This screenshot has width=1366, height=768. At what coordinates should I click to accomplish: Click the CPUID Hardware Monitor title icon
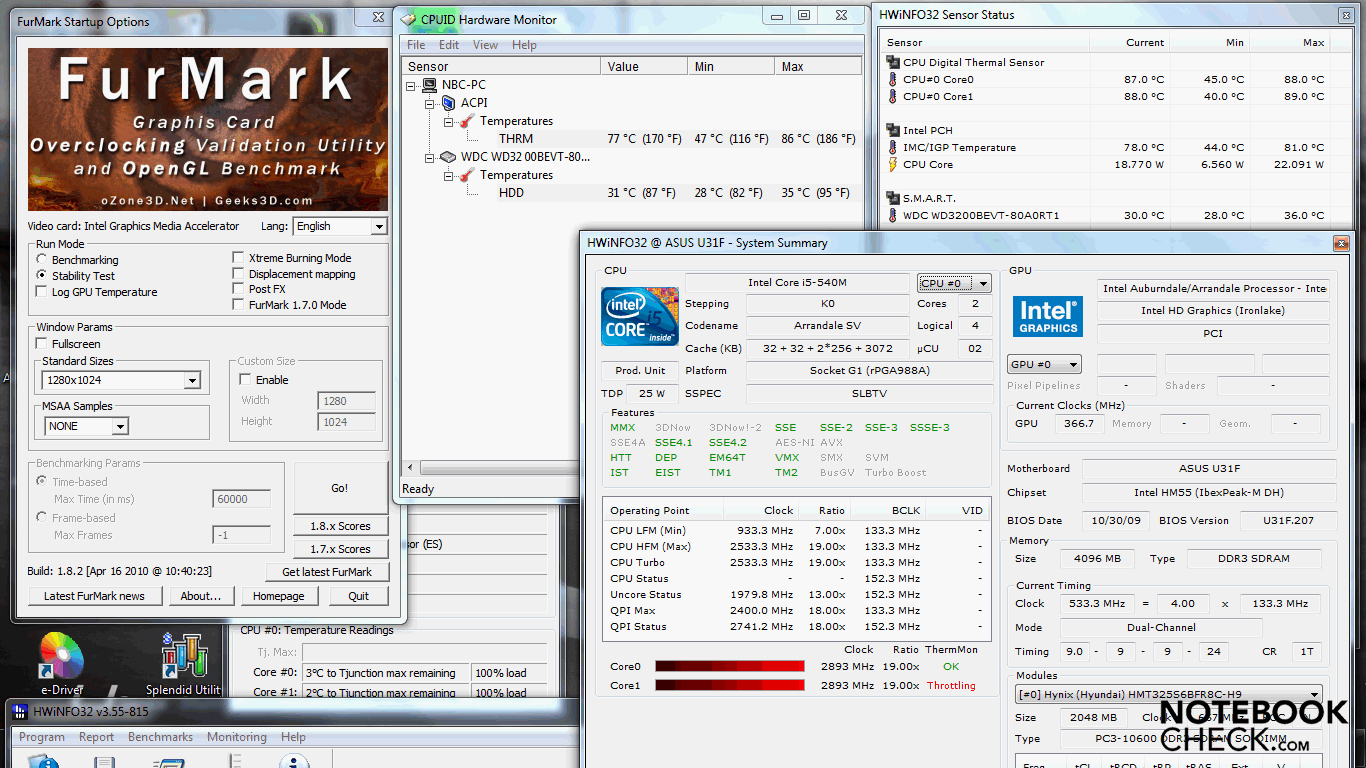[408, 19]
